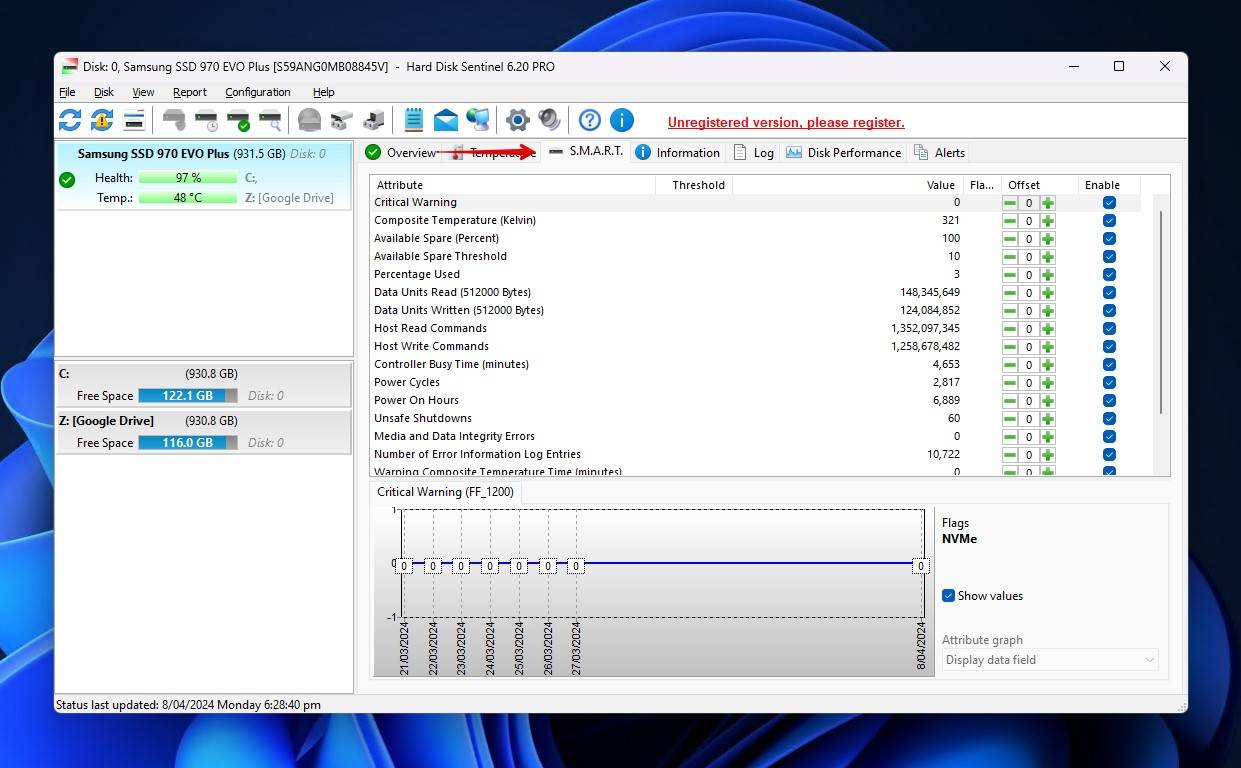
Task: Uncheck Enable for Critical Warning attribute
Action: (x=1109, y=203)
